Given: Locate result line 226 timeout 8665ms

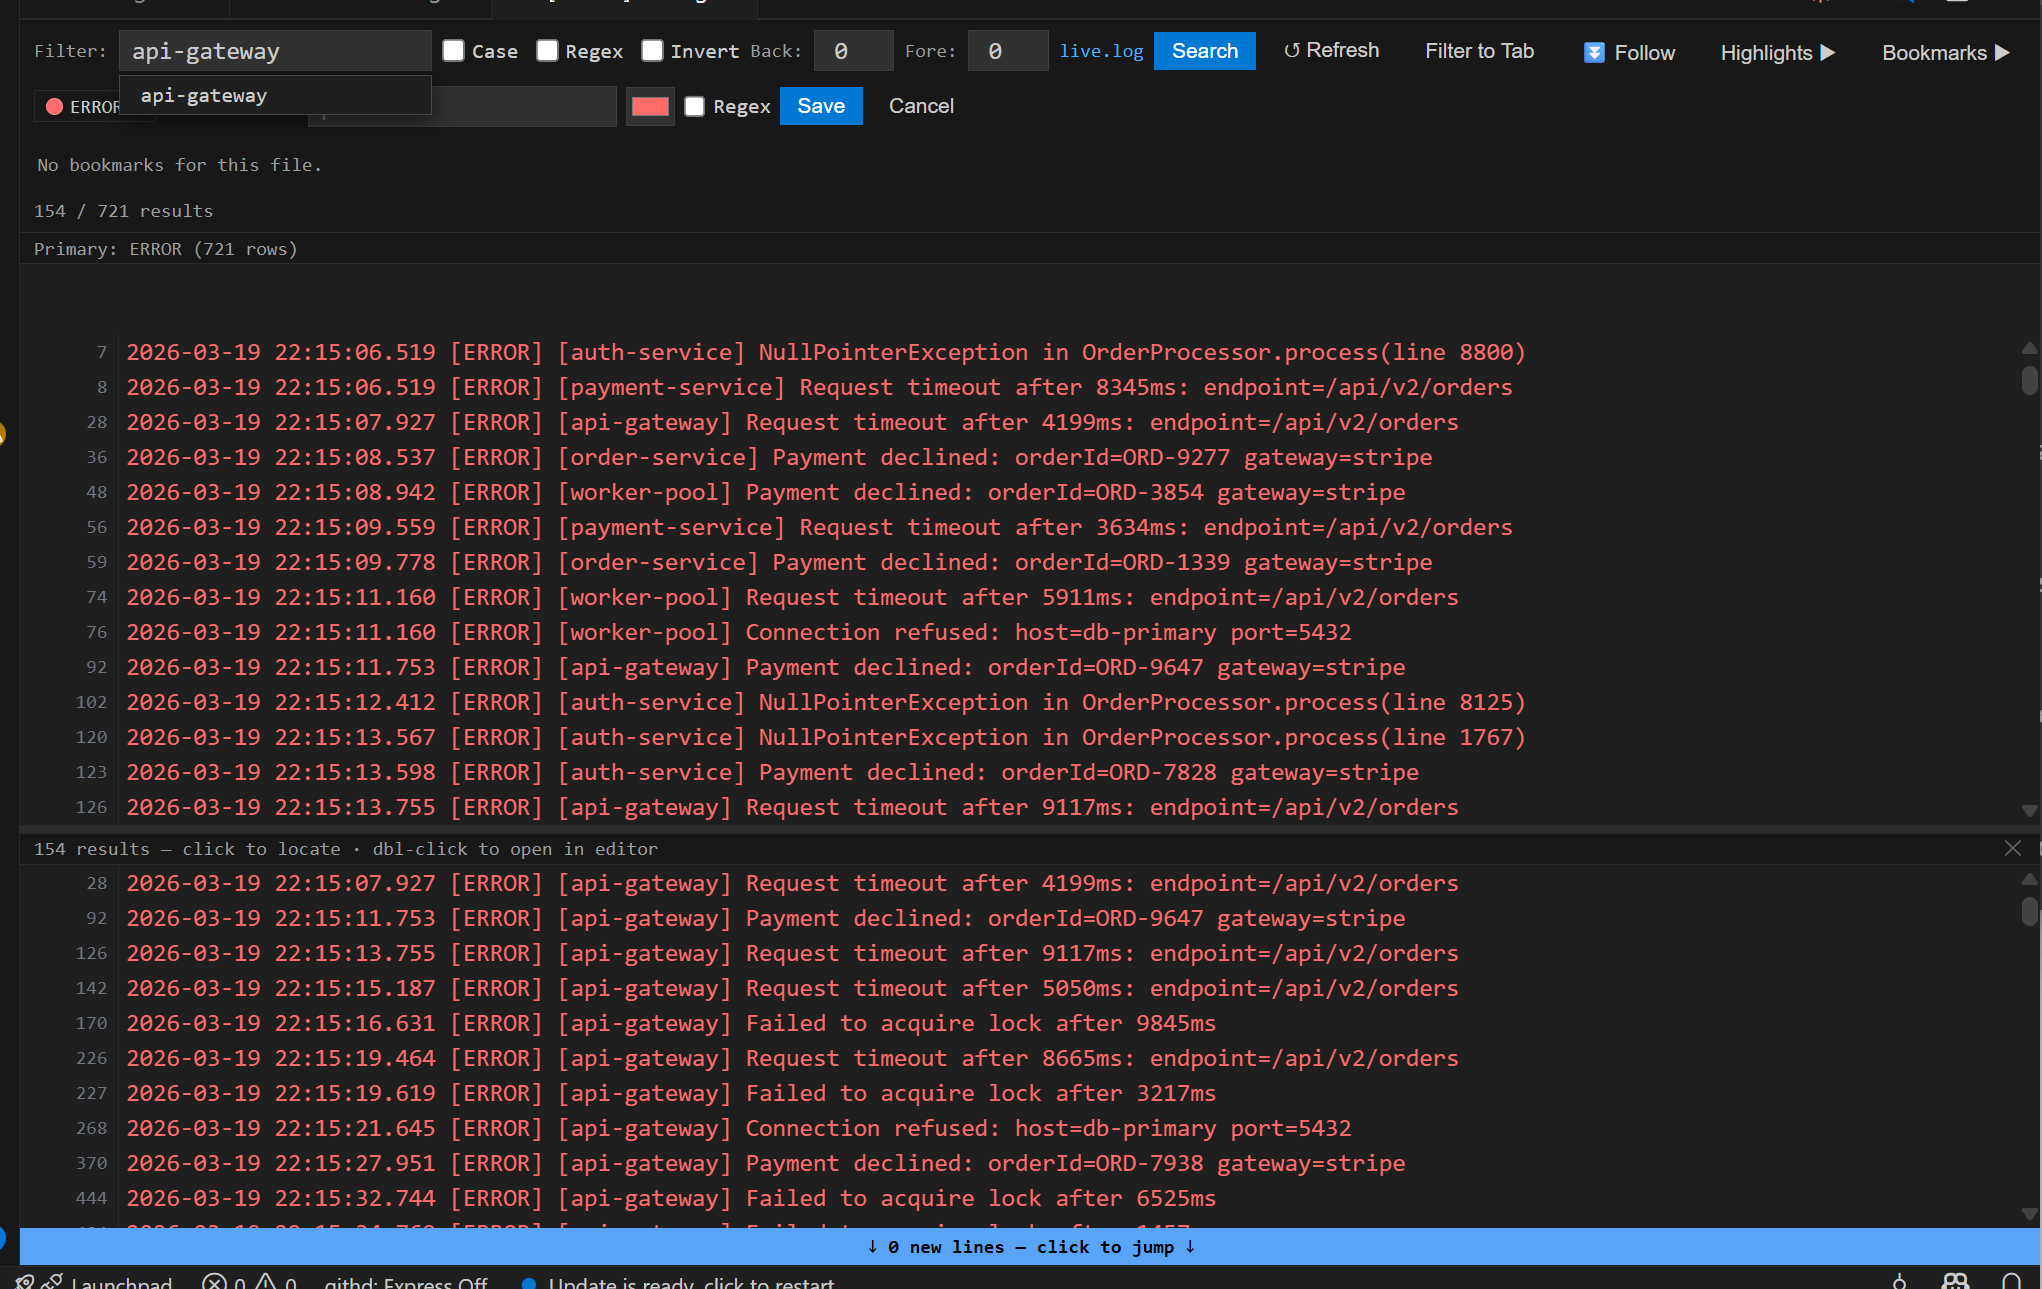Looking at the screenshot, I should (1020, 1058).
